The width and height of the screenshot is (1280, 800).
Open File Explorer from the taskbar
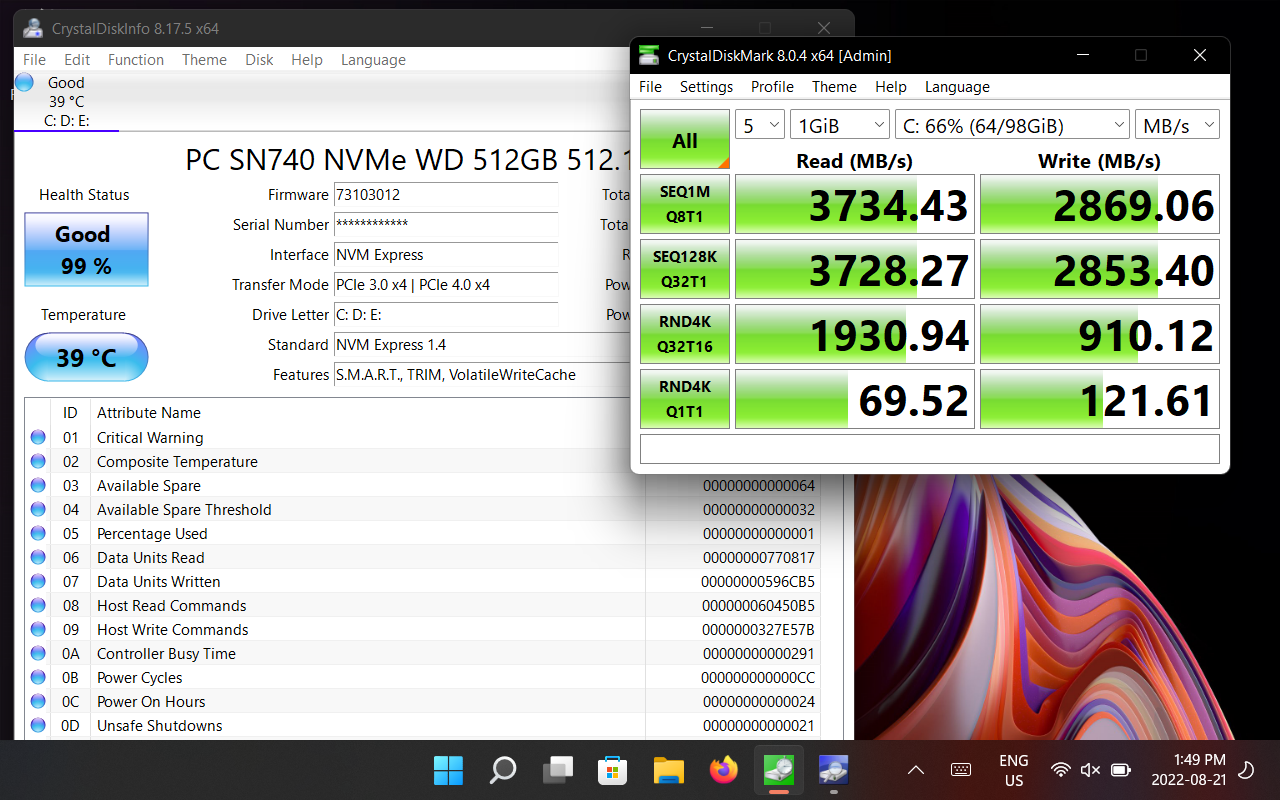coord(668,770)
